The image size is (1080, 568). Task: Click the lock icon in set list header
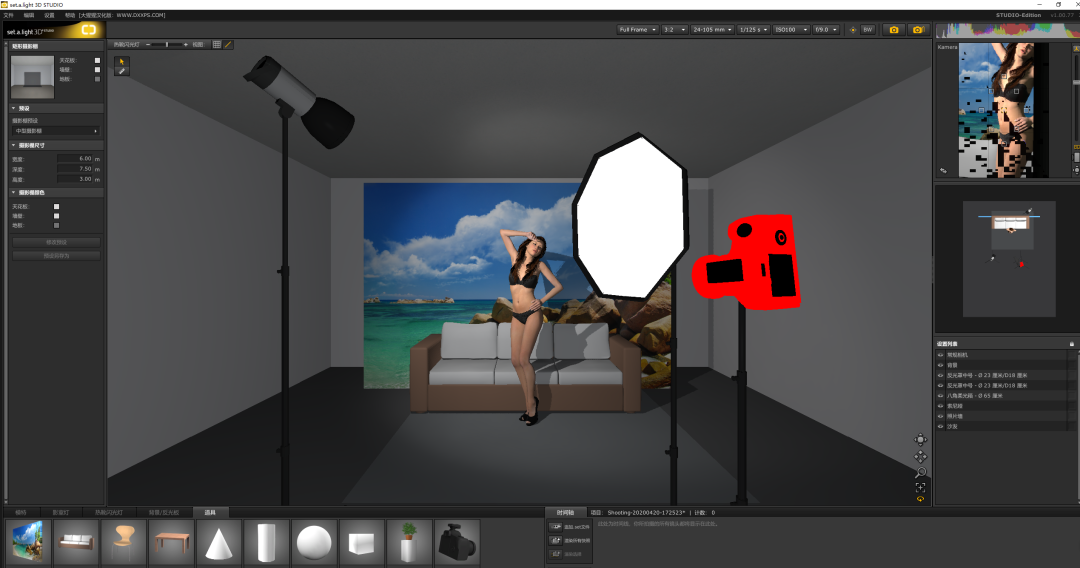coord(1072,344)
